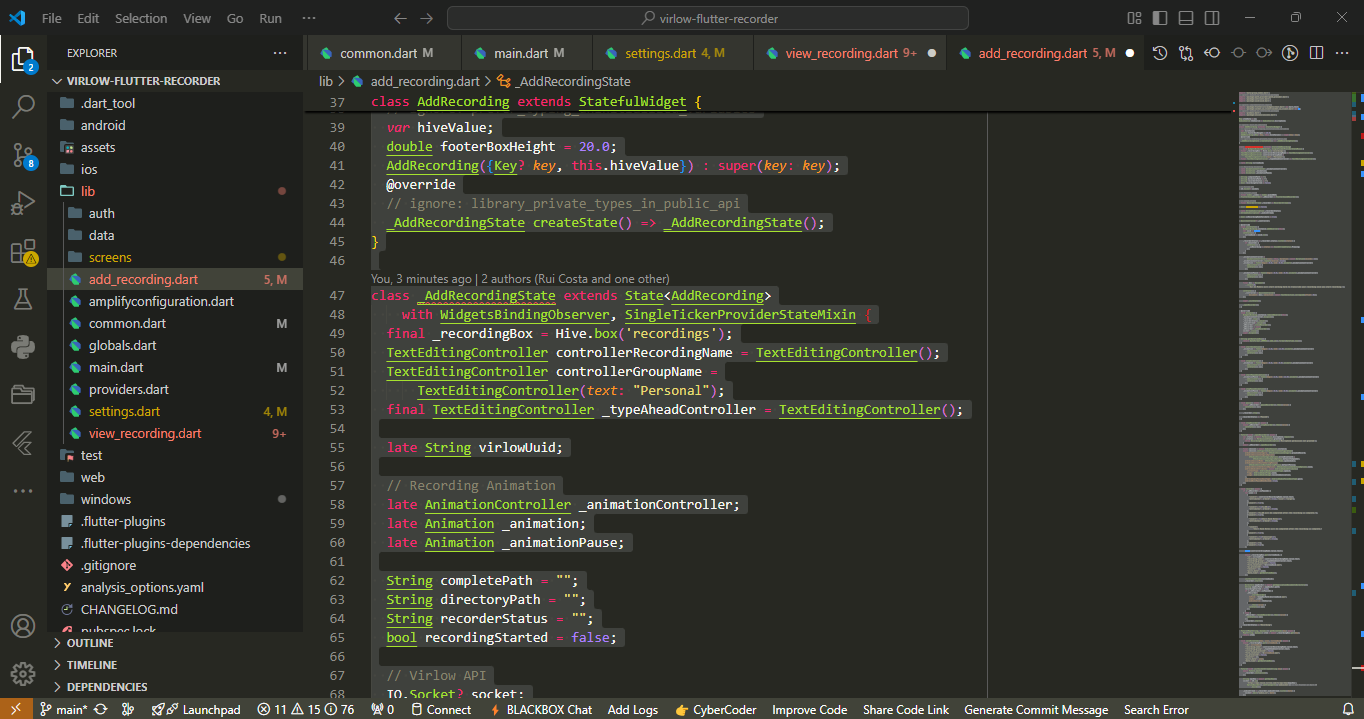
Task: Click Generate Commit Message
Action: (1036, 709)
